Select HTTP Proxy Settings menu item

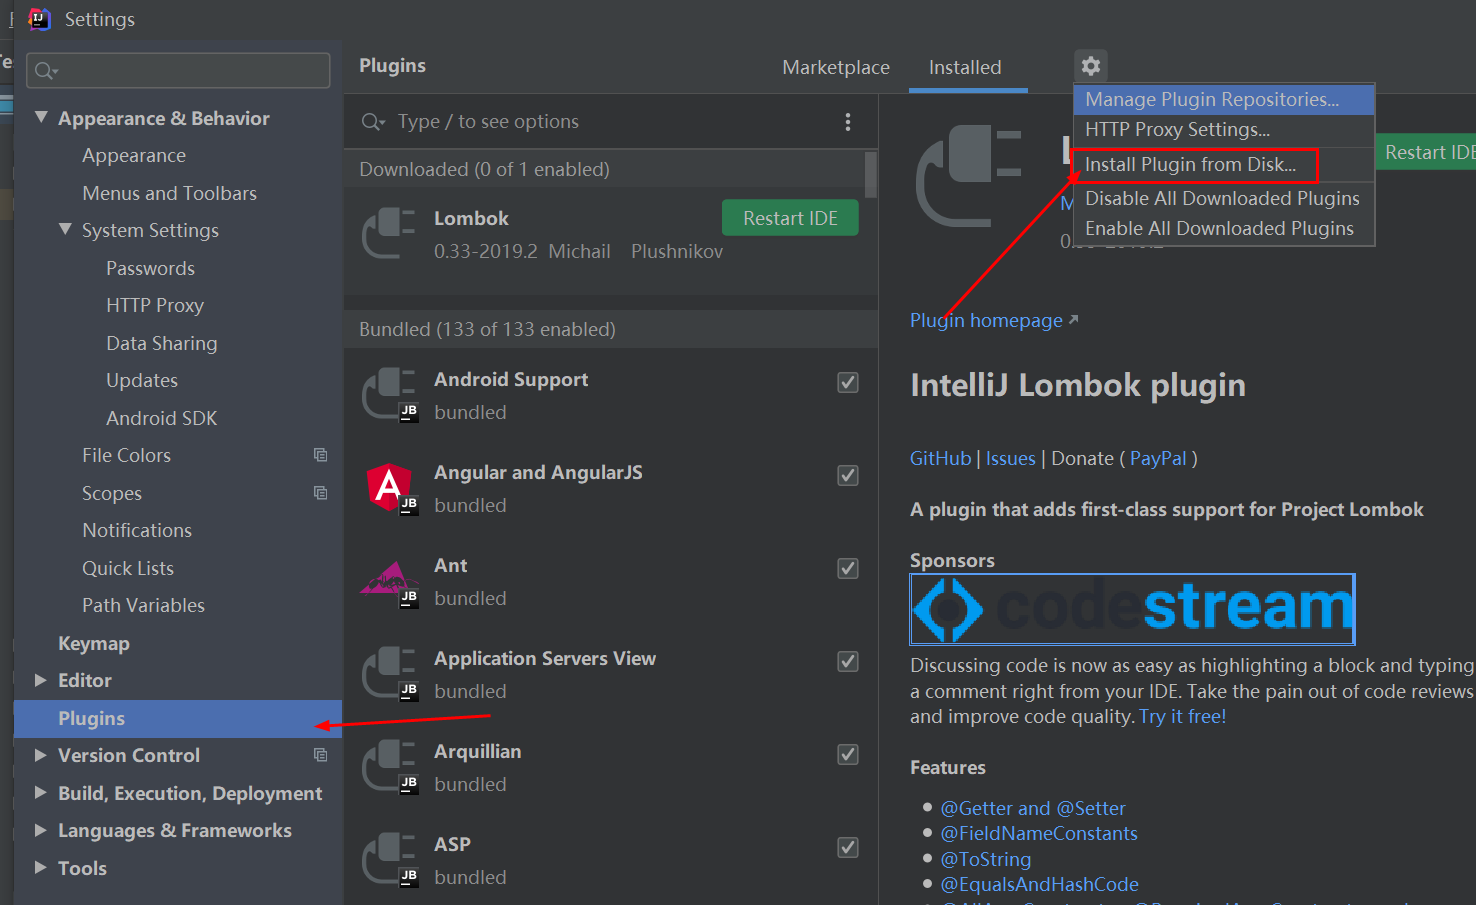(1224, 129)
